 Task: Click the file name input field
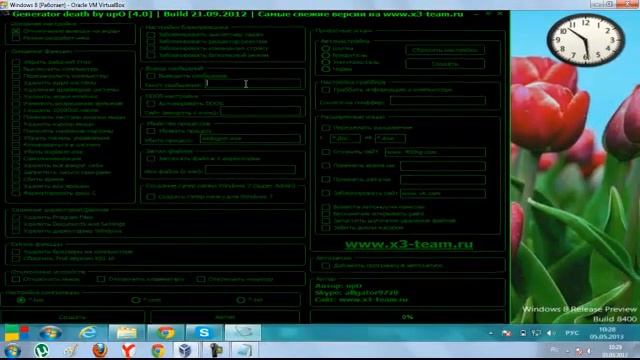[250, 170]
